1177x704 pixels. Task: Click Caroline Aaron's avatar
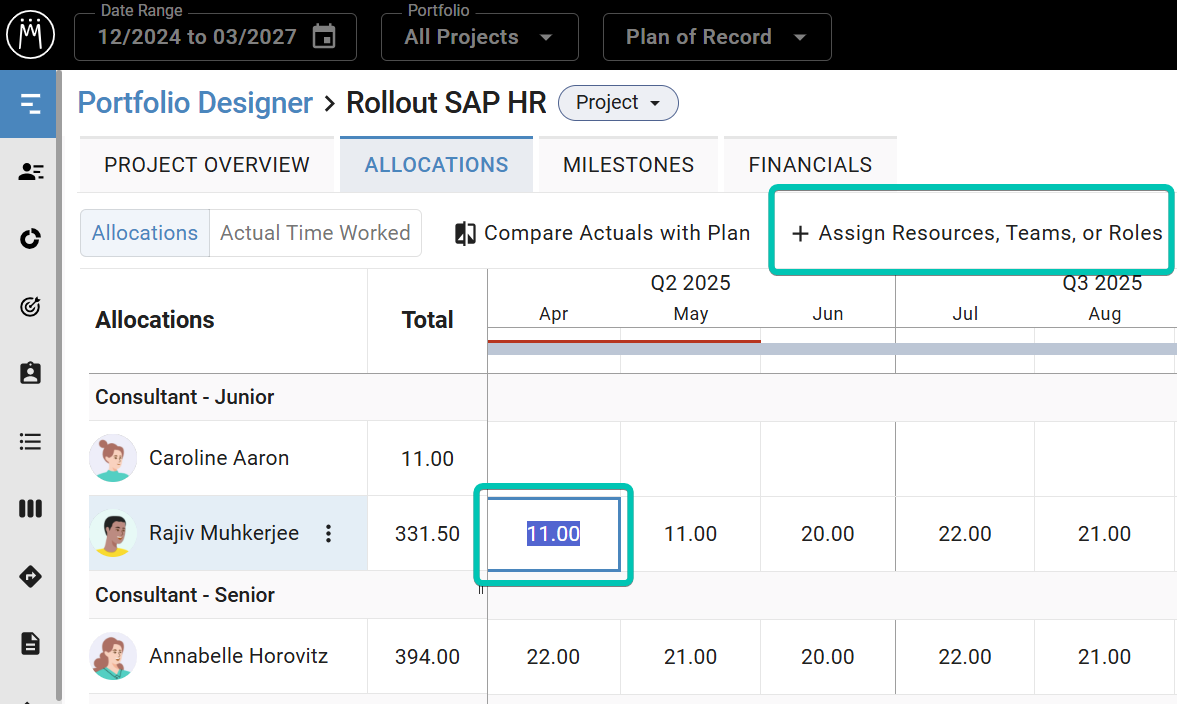[113, 458]
